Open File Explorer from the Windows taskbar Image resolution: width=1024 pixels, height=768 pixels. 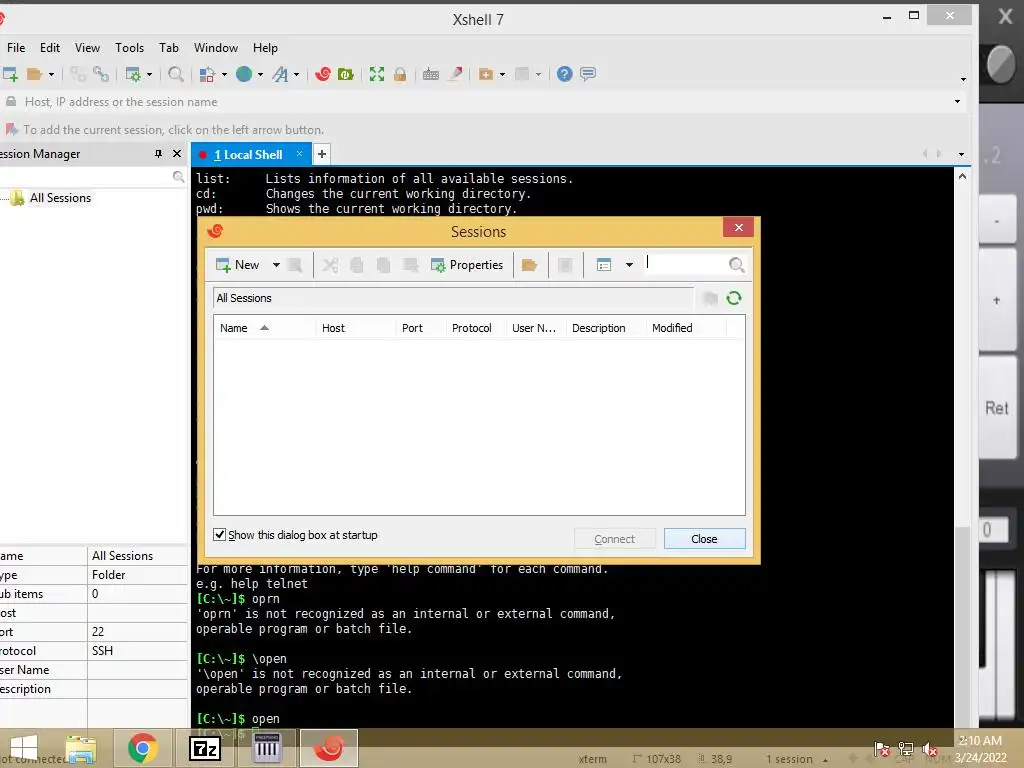pos(80,748)
